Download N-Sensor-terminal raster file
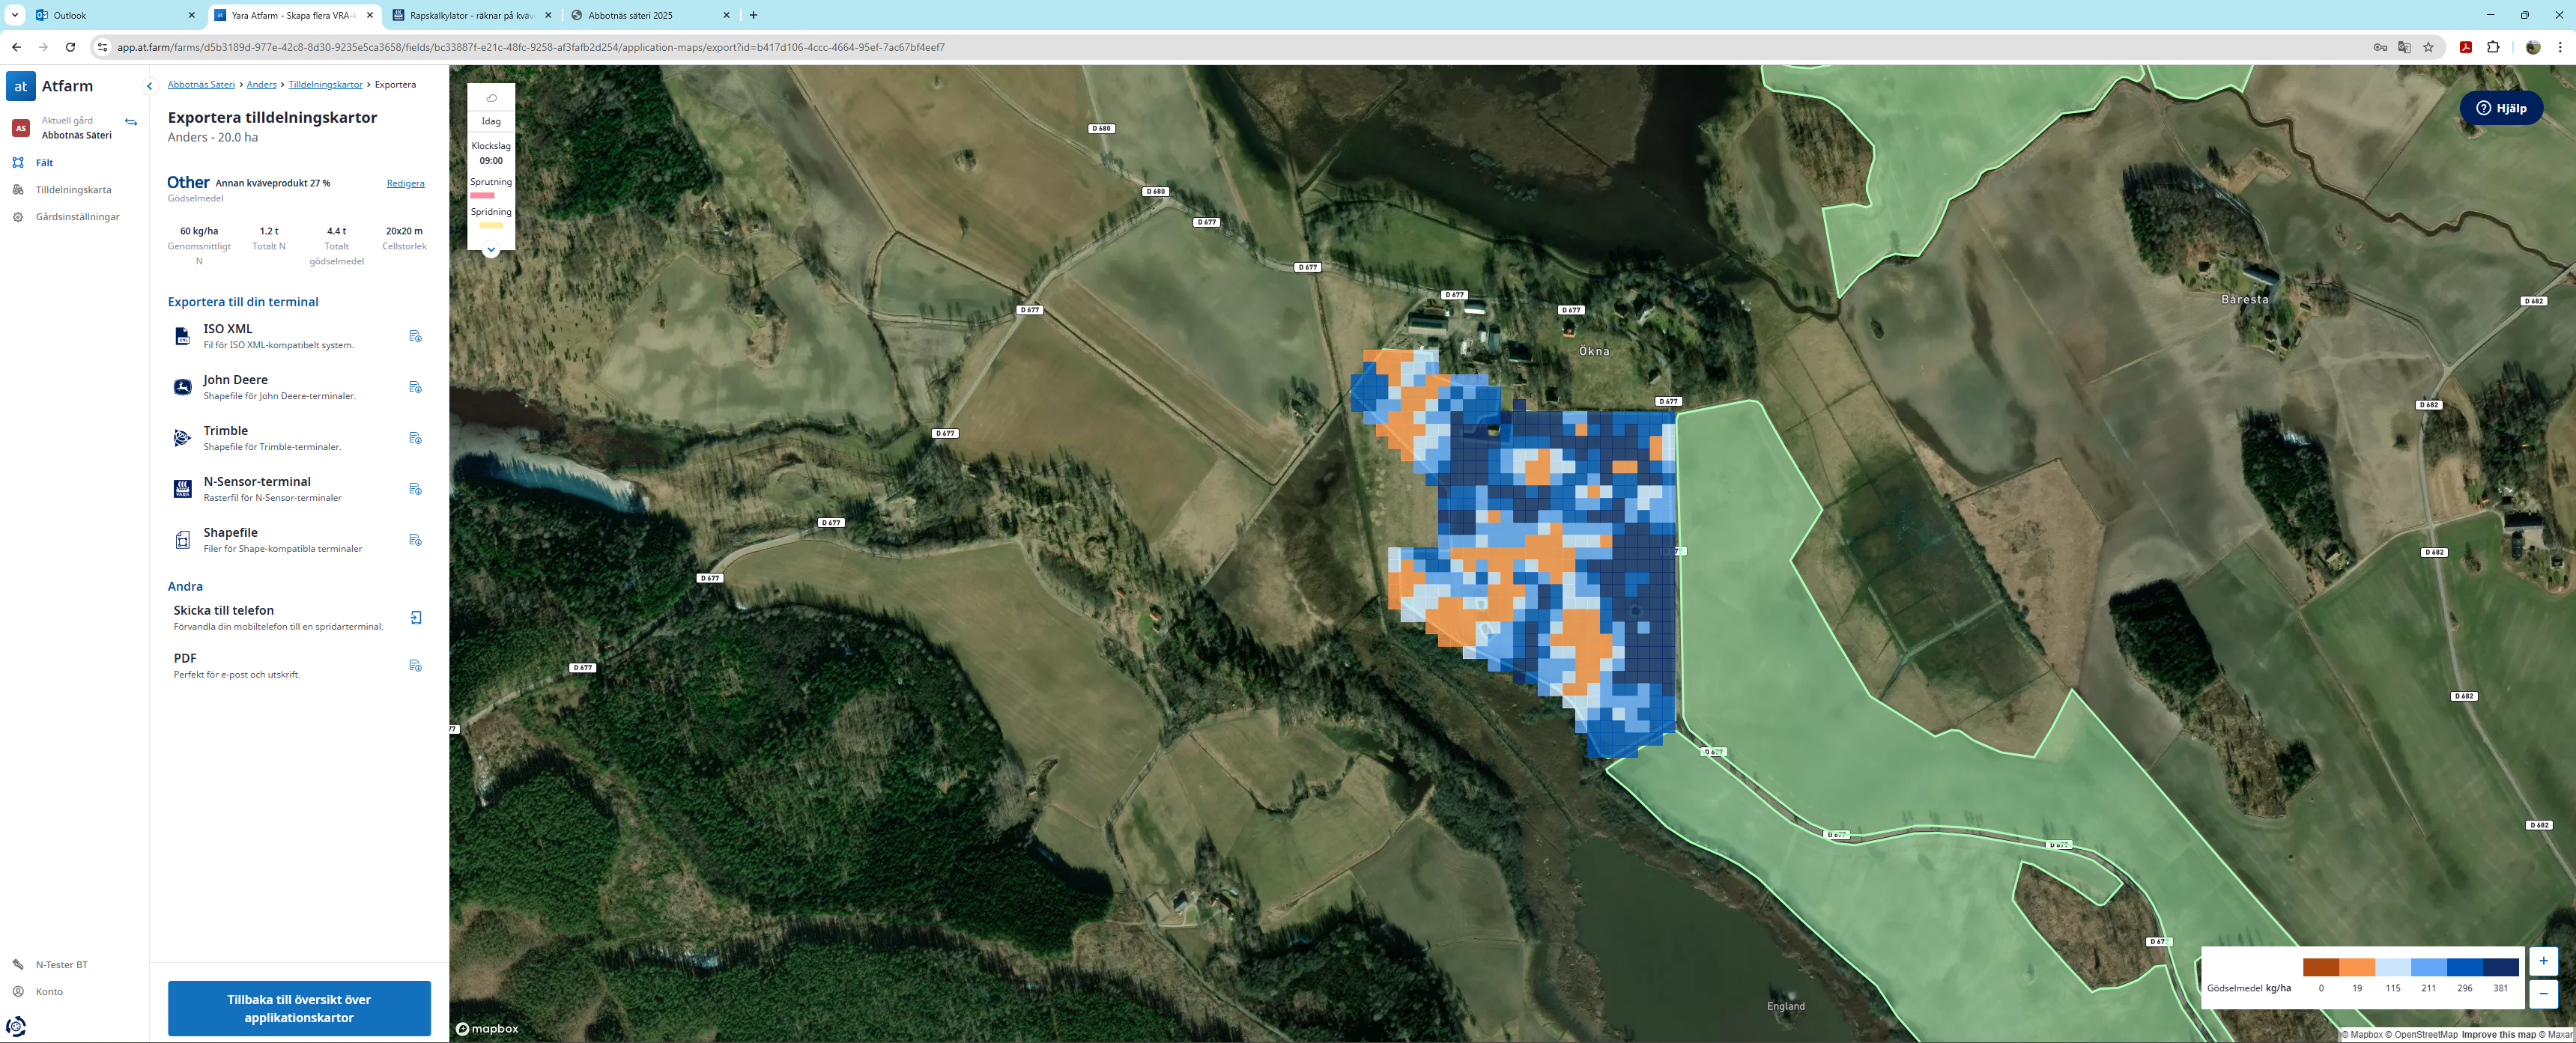 [415, 489]
